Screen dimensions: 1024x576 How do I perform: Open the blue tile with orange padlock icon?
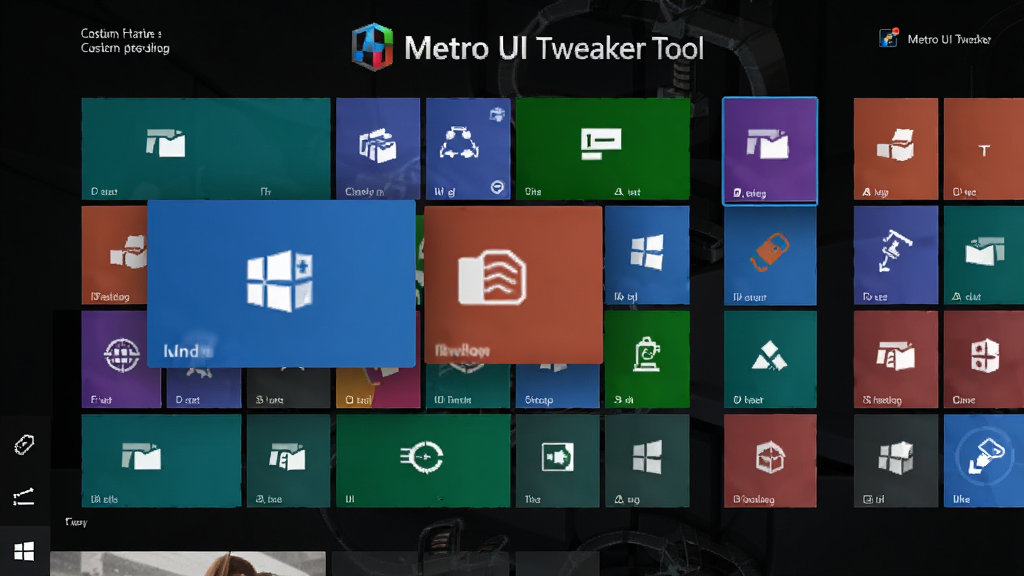(770, 255)
